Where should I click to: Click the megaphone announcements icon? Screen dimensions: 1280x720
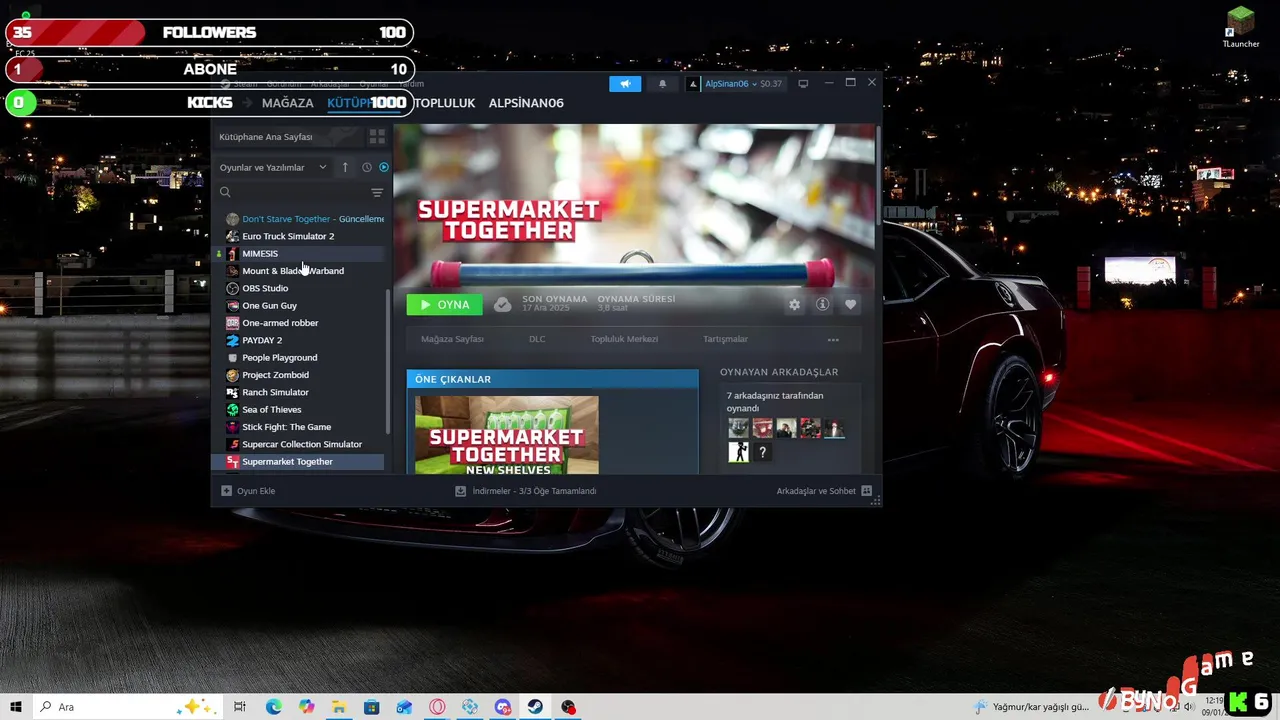(x=625, y=84)
